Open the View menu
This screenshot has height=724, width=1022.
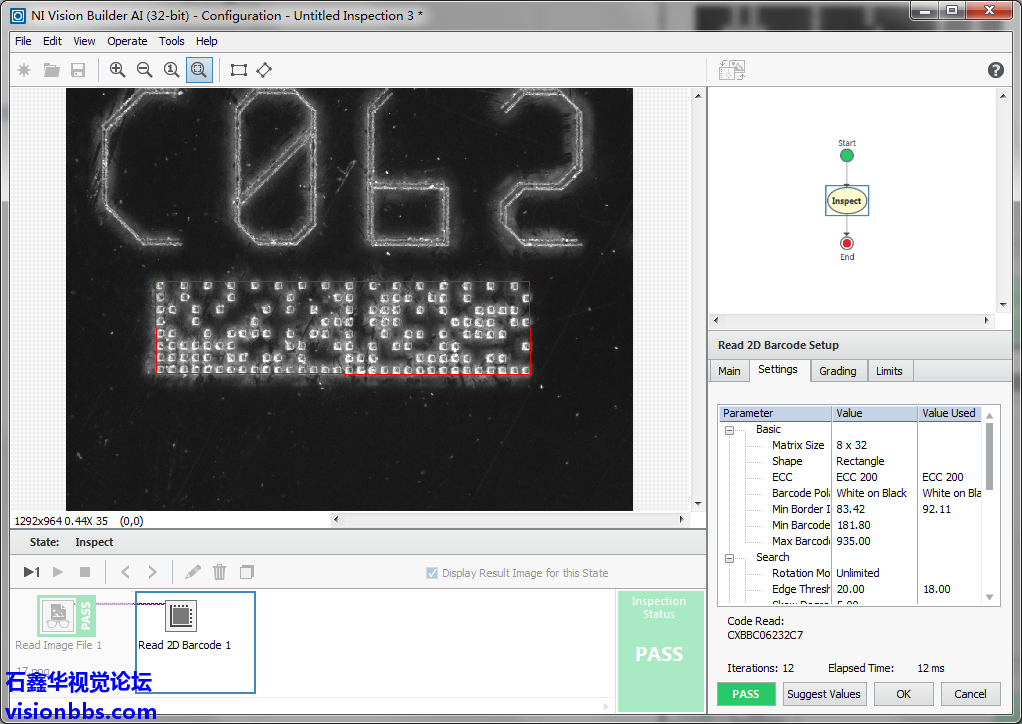(84, 41)
